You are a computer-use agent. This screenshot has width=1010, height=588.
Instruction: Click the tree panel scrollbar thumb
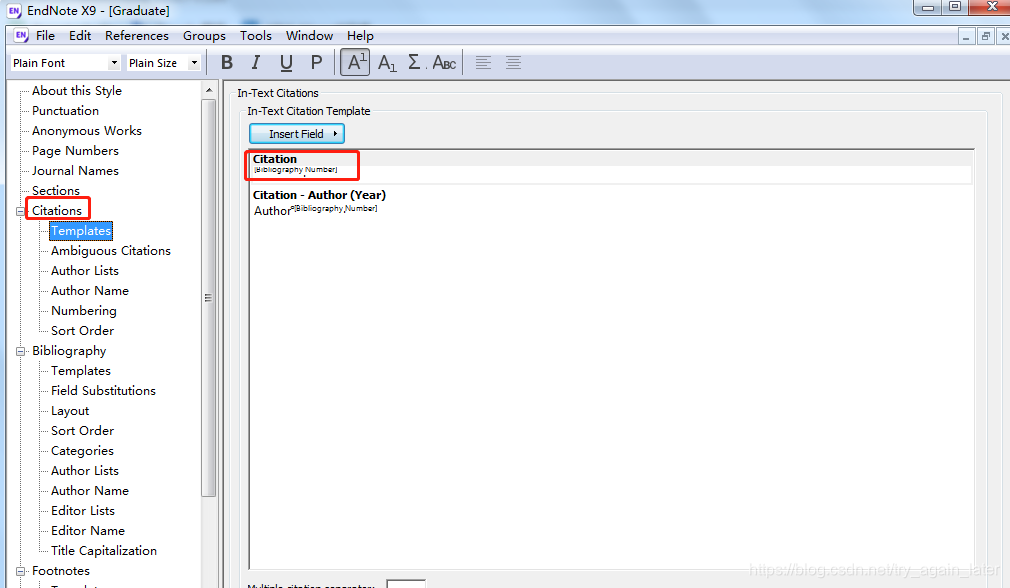(208, 298)
